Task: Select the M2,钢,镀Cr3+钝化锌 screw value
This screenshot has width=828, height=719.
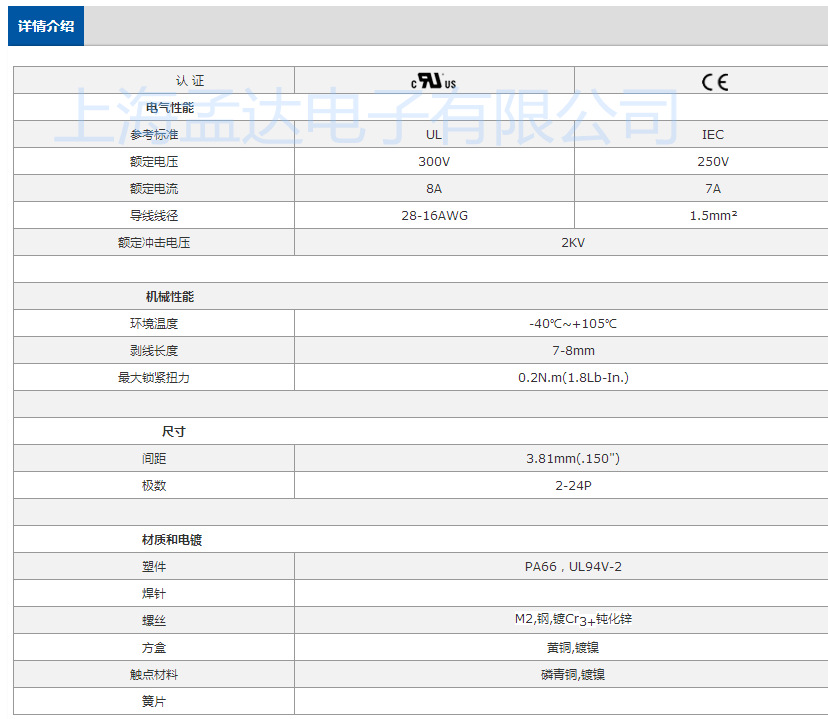Action: coord(573,619)
